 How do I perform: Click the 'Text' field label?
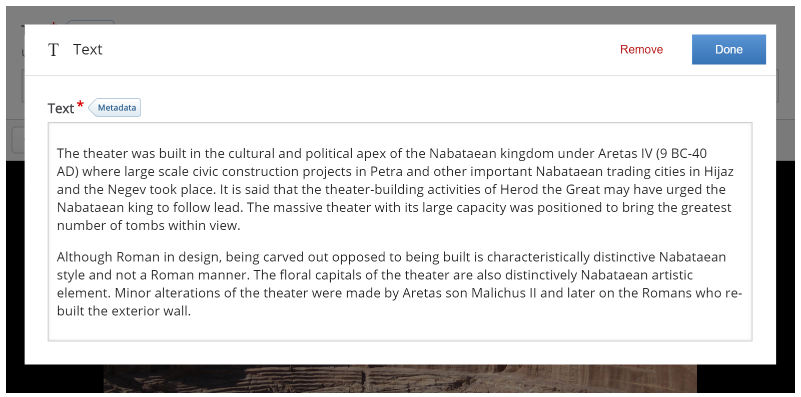tap(61, 108)
